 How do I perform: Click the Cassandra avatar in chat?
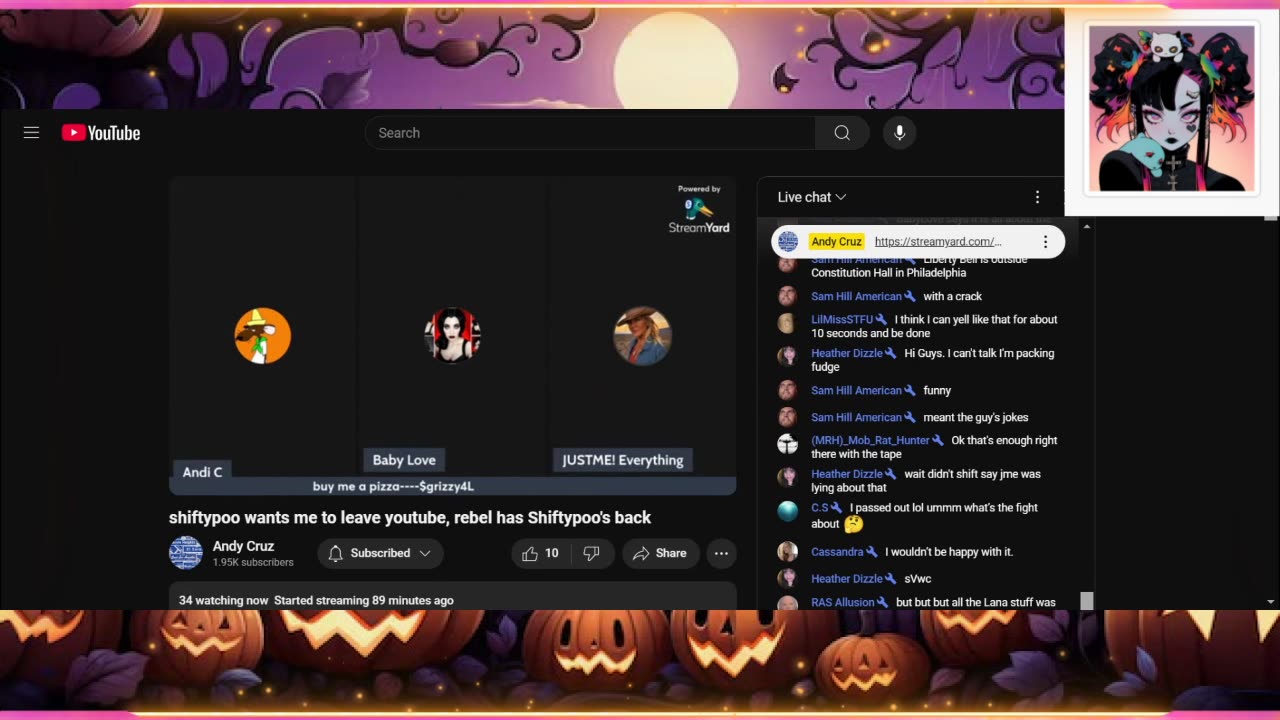[x=788, y=552]
